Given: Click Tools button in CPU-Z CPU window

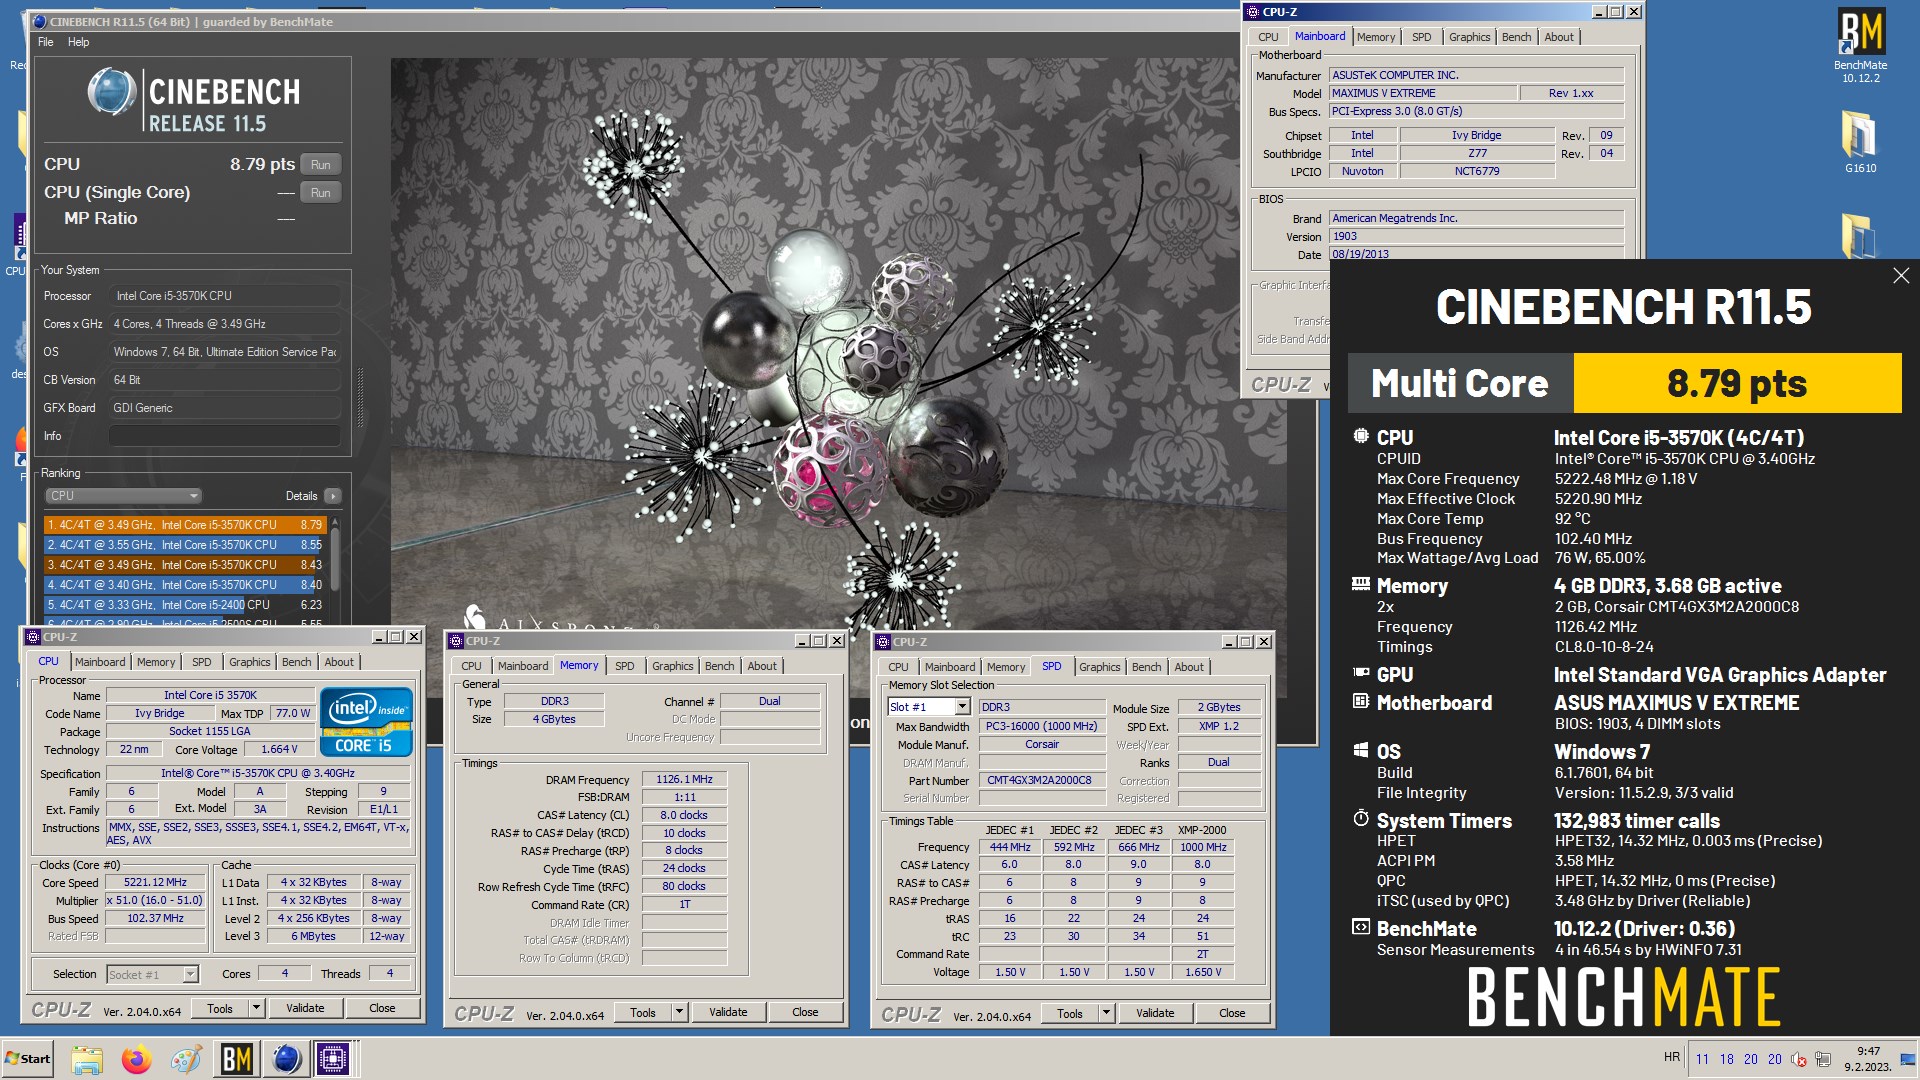Looking at the screenshot, I should click(x=220, y=1008).
